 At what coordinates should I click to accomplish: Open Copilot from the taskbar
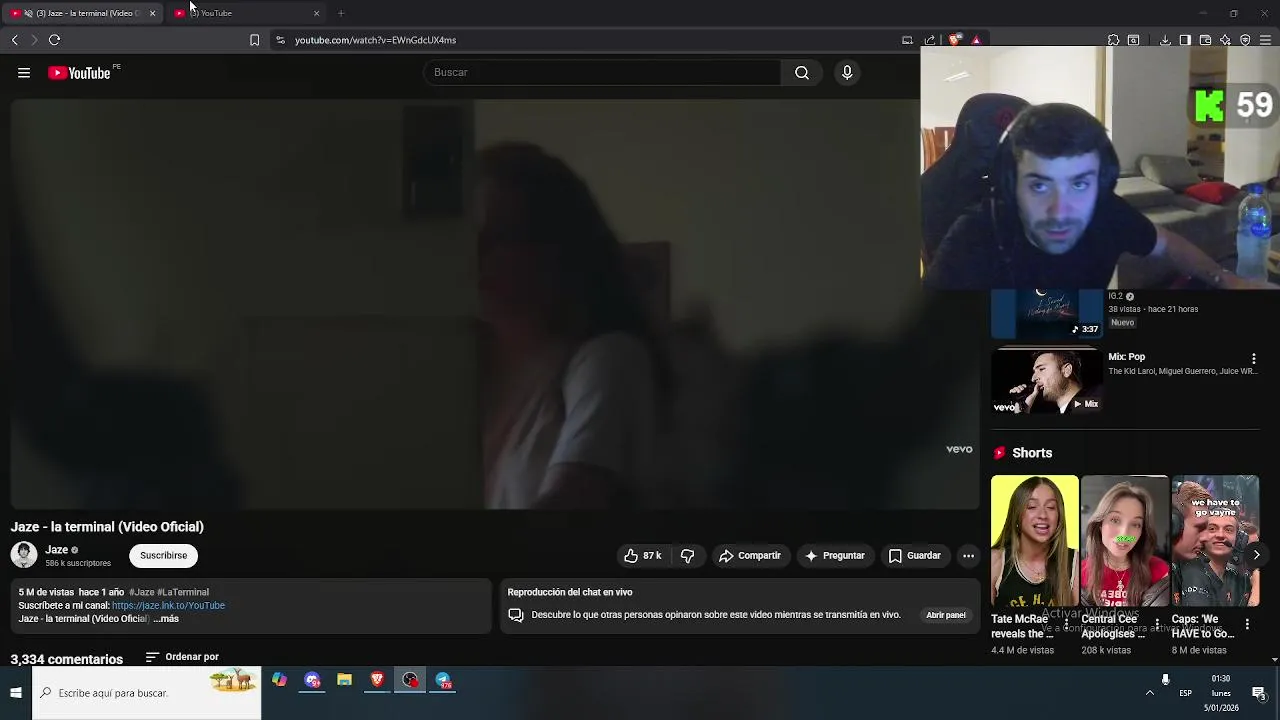tap(279, 680)
